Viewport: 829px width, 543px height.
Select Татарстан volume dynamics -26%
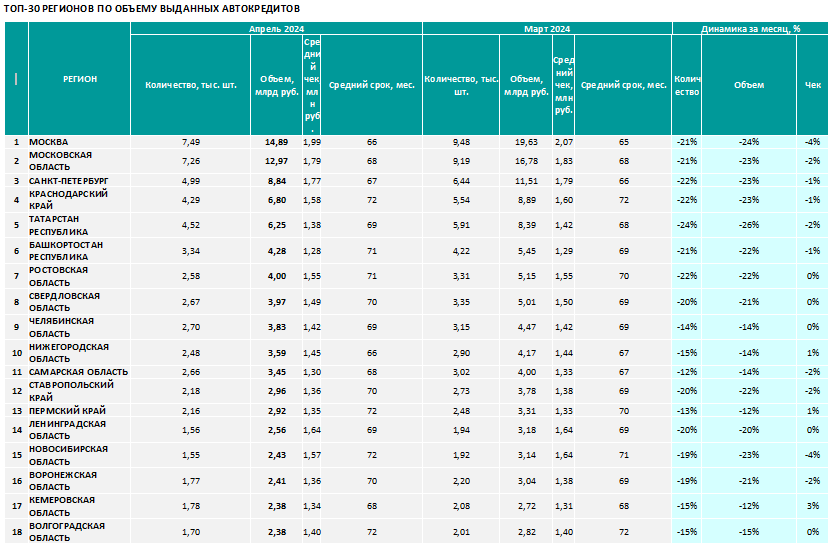(x=749, y=225)
